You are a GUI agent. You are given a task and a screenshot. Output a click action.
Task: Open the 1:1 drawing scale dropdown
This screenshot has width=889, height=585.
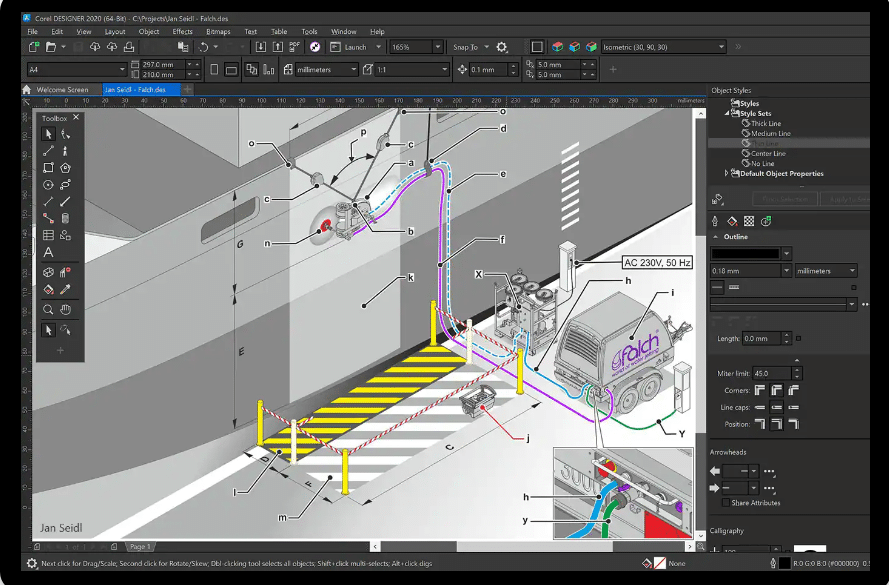tap(444, 69)
